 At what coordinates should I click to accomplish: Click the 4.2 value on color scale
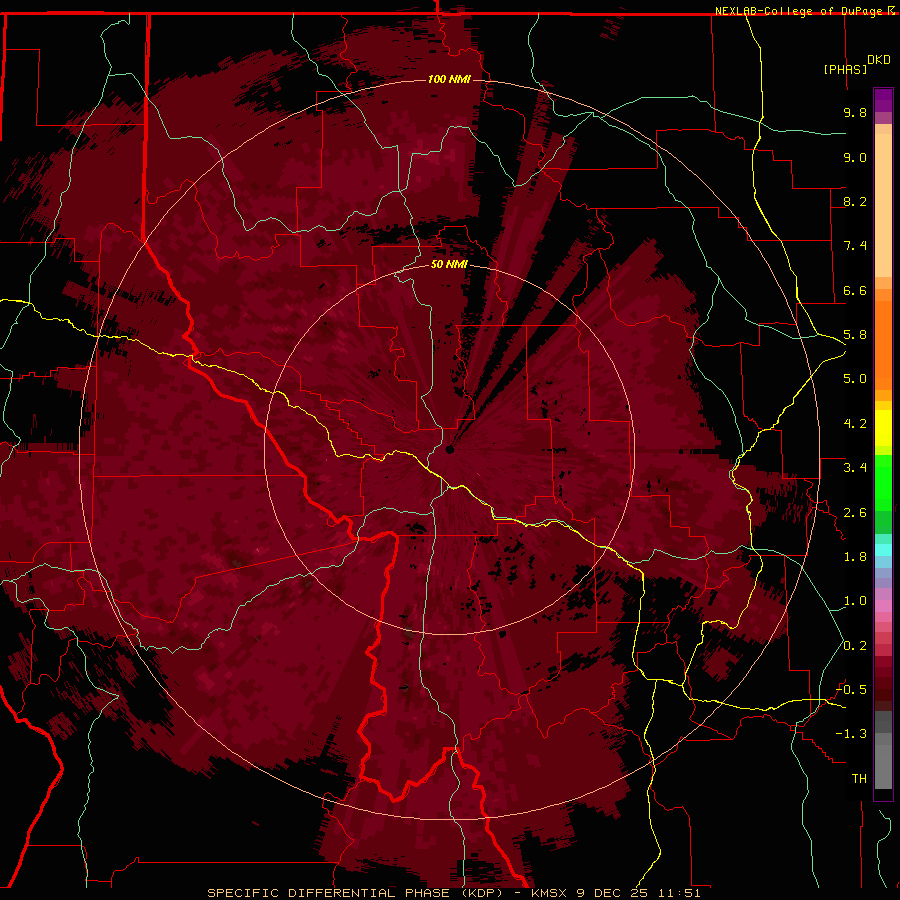pos(855,424)
